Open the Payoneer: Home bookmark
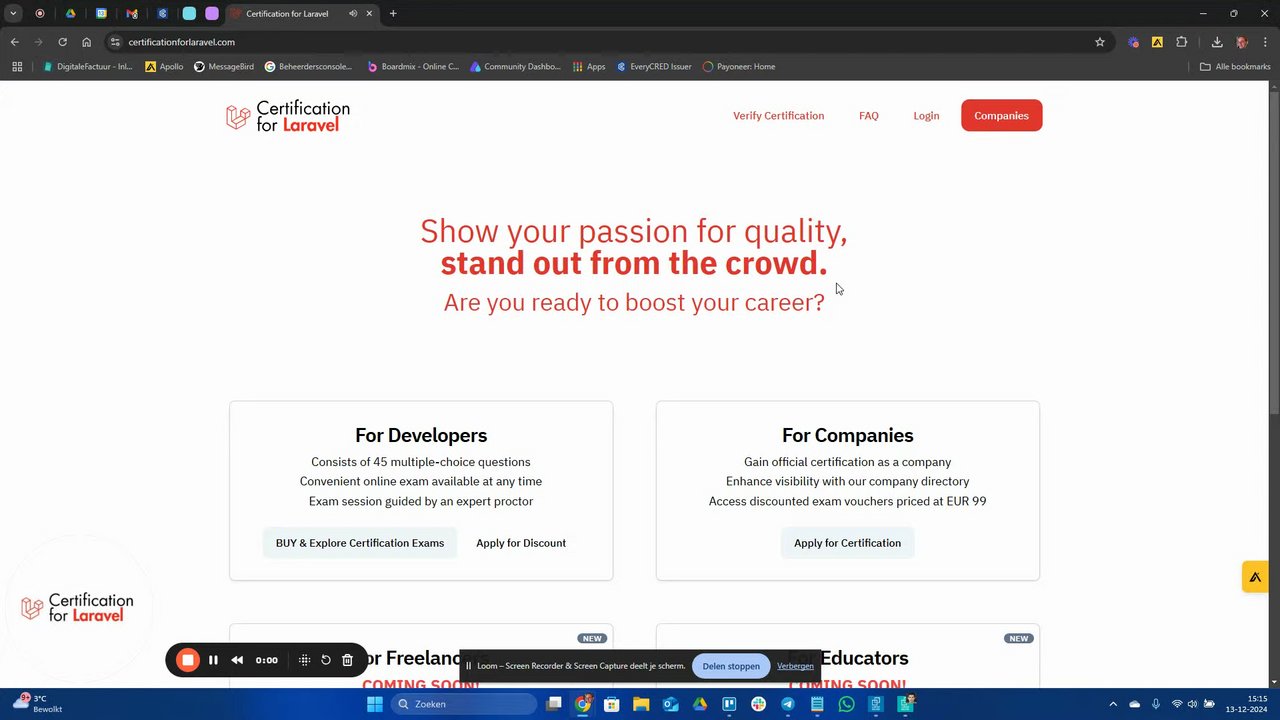This screenshot has height=720, width=1280. (x=739, y=67)
